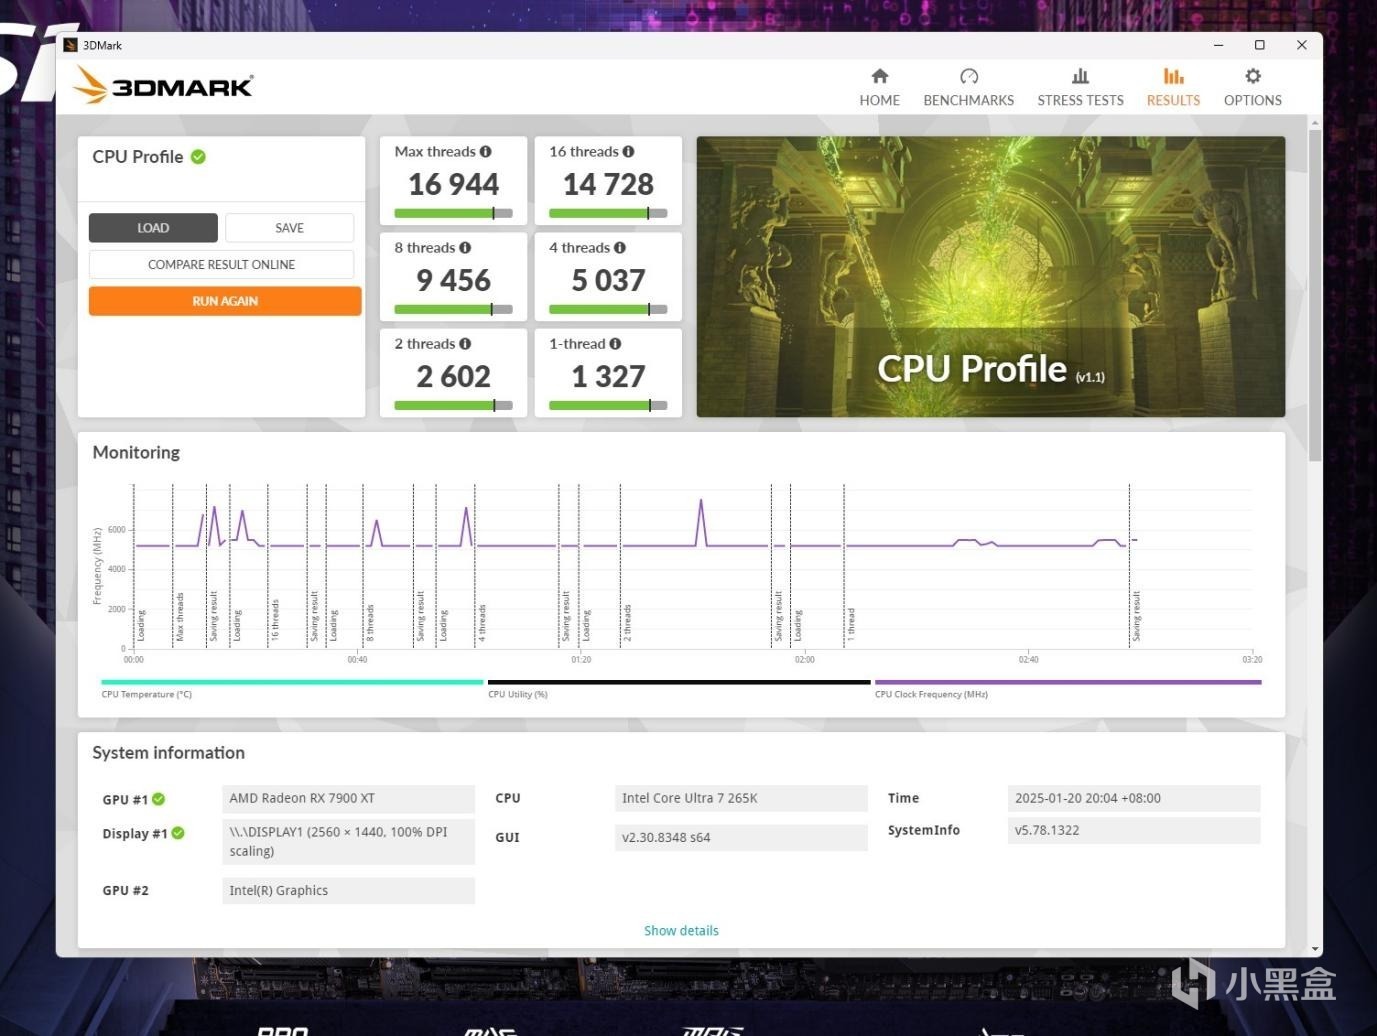Click the 16 threads score 14 728

coord(608,185)
